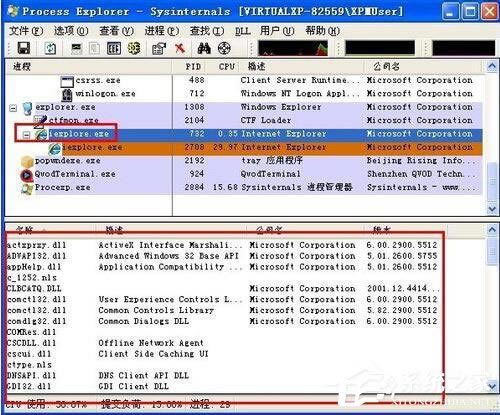
Task: Collapse the explorer.exe process tree node
Action: (13, 108)
